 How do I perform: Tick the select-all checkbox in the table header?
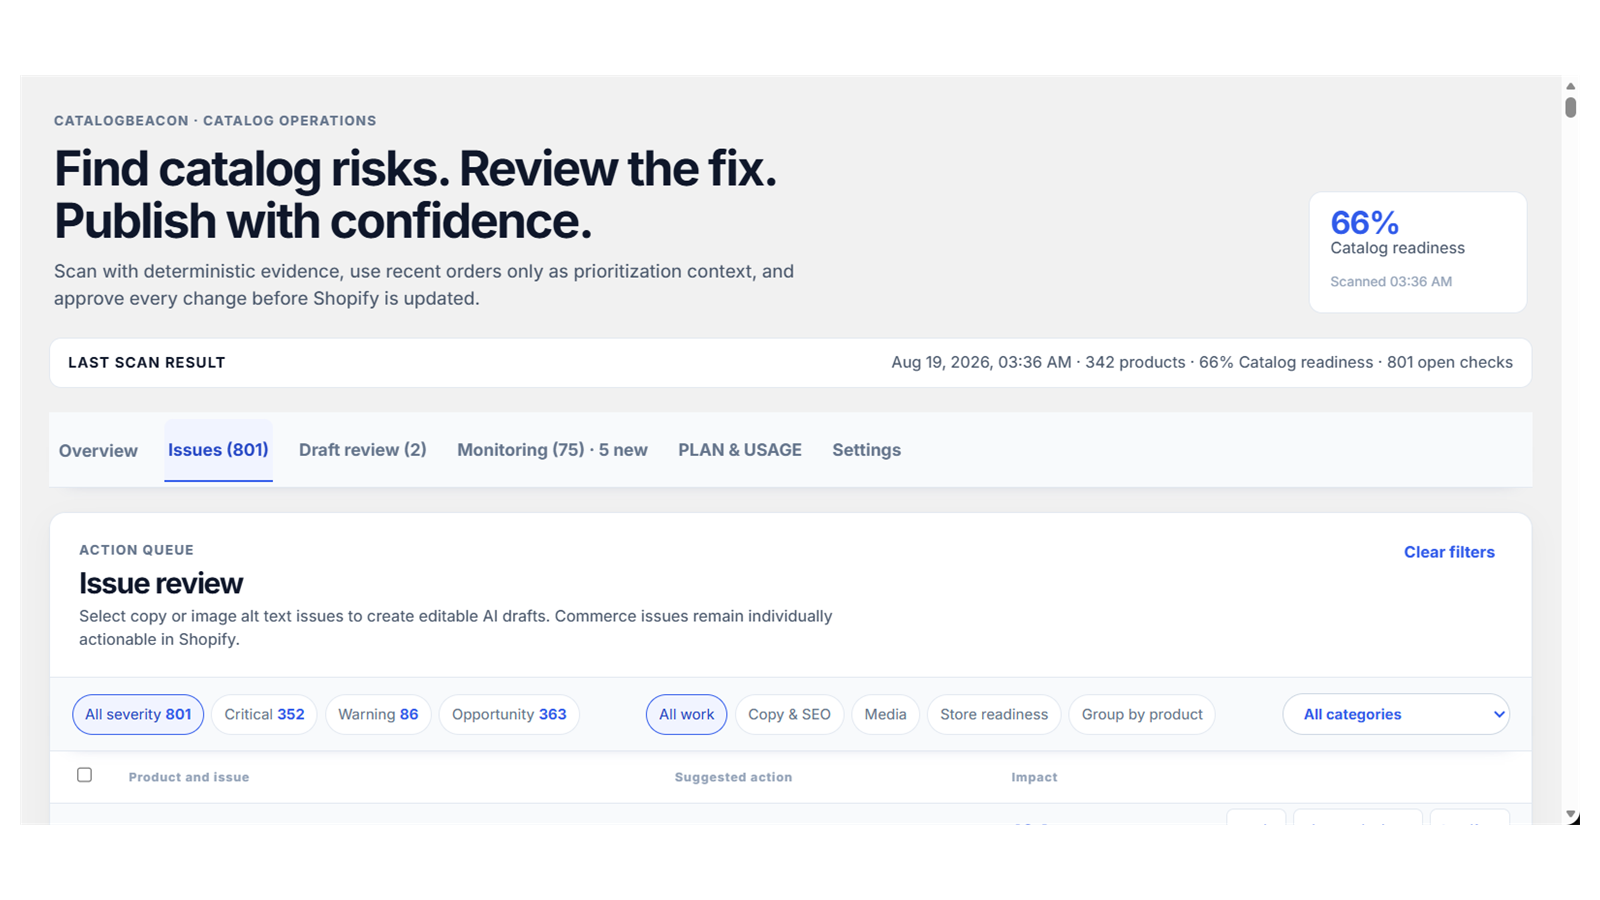tap(85, 775)
